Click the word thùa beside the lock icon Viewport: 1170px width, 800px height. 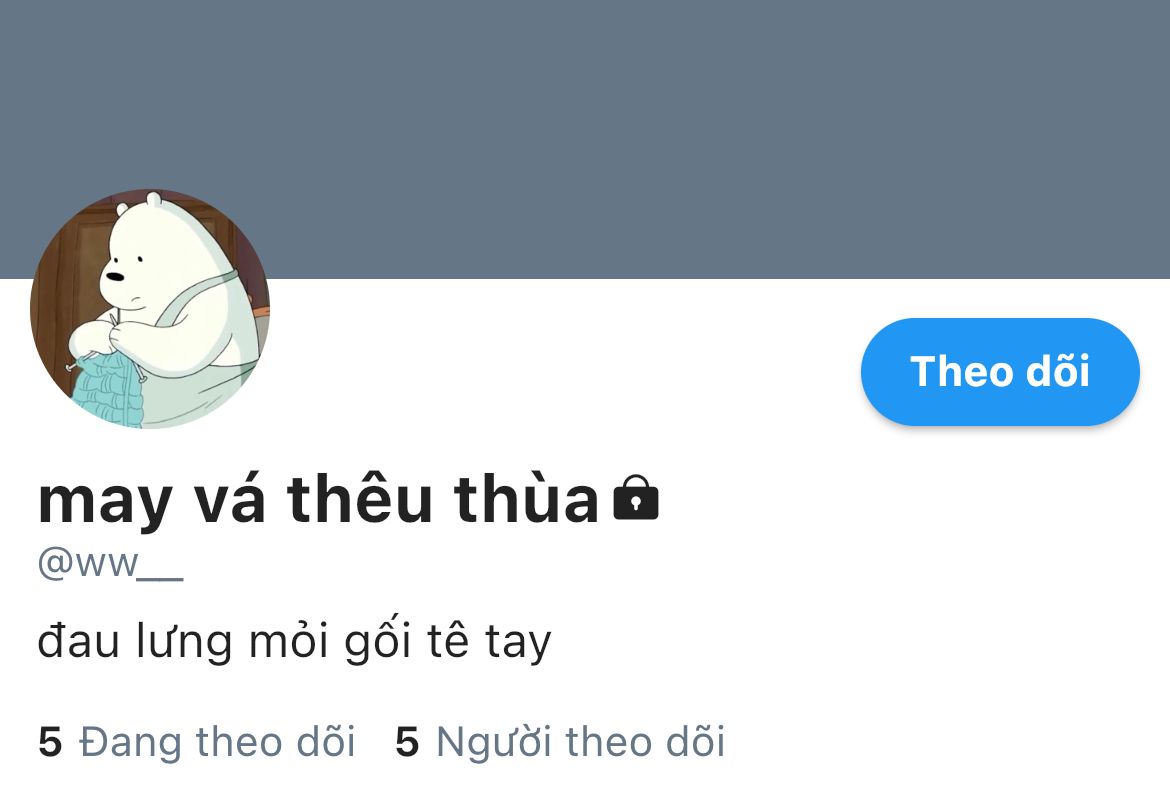(x=526, y=499)
